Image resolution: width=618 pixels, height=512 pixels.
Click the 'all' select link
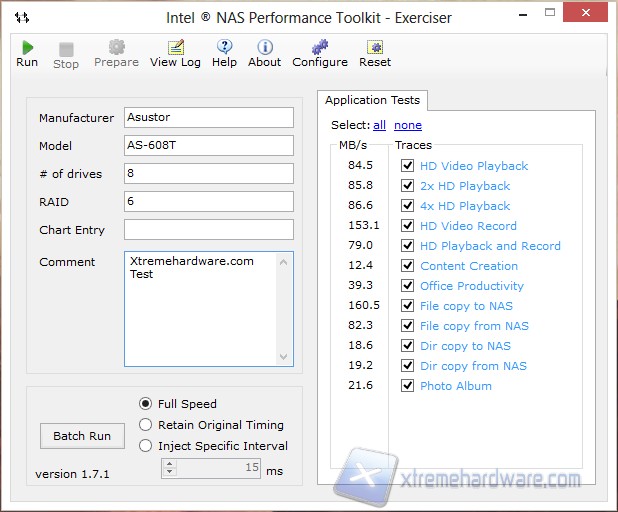(379, 126)
